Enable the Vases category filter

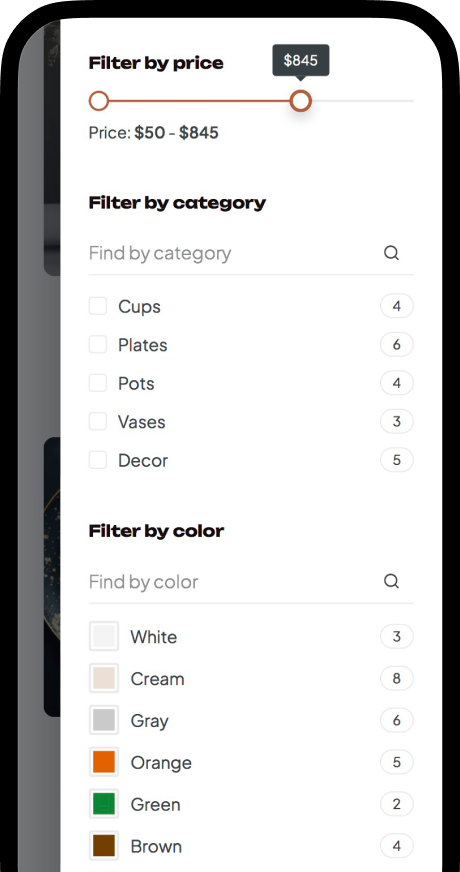click(x=98, y=422)
